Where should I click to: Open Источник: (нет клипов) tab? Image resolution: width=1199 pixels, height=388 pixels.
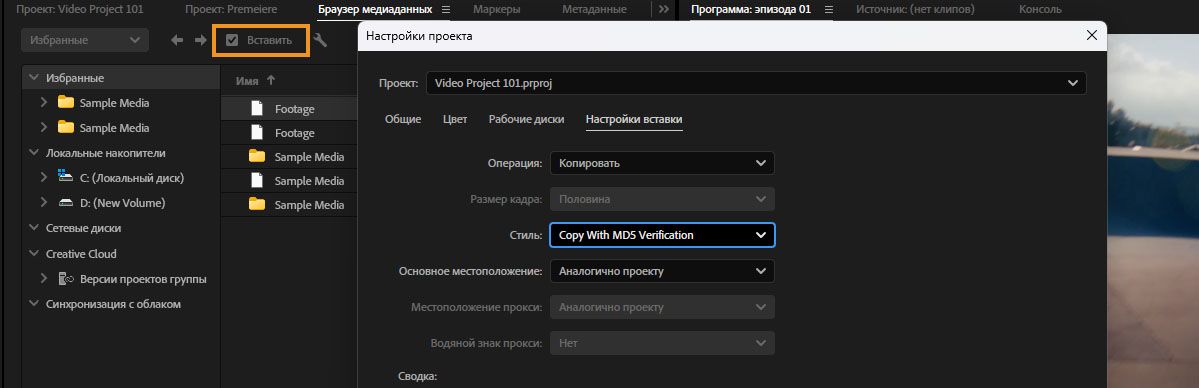coord(915,10)
